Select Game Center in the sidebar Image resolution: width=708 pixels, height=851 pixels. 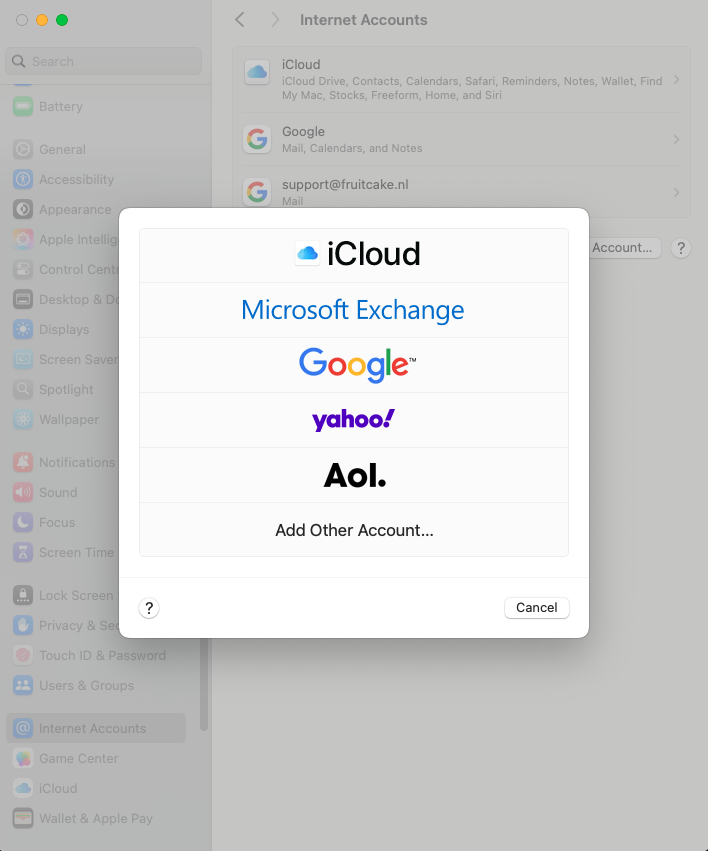coord(78,758)
